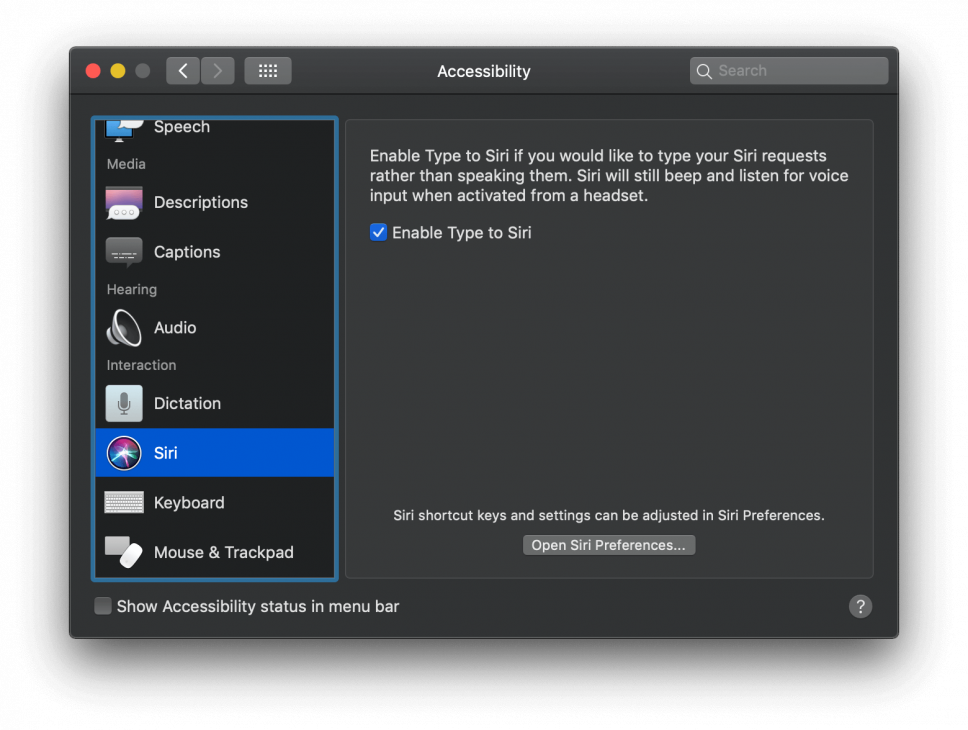
Task: Go back using the left navigation arrow
Action: (x=182, y=70)
